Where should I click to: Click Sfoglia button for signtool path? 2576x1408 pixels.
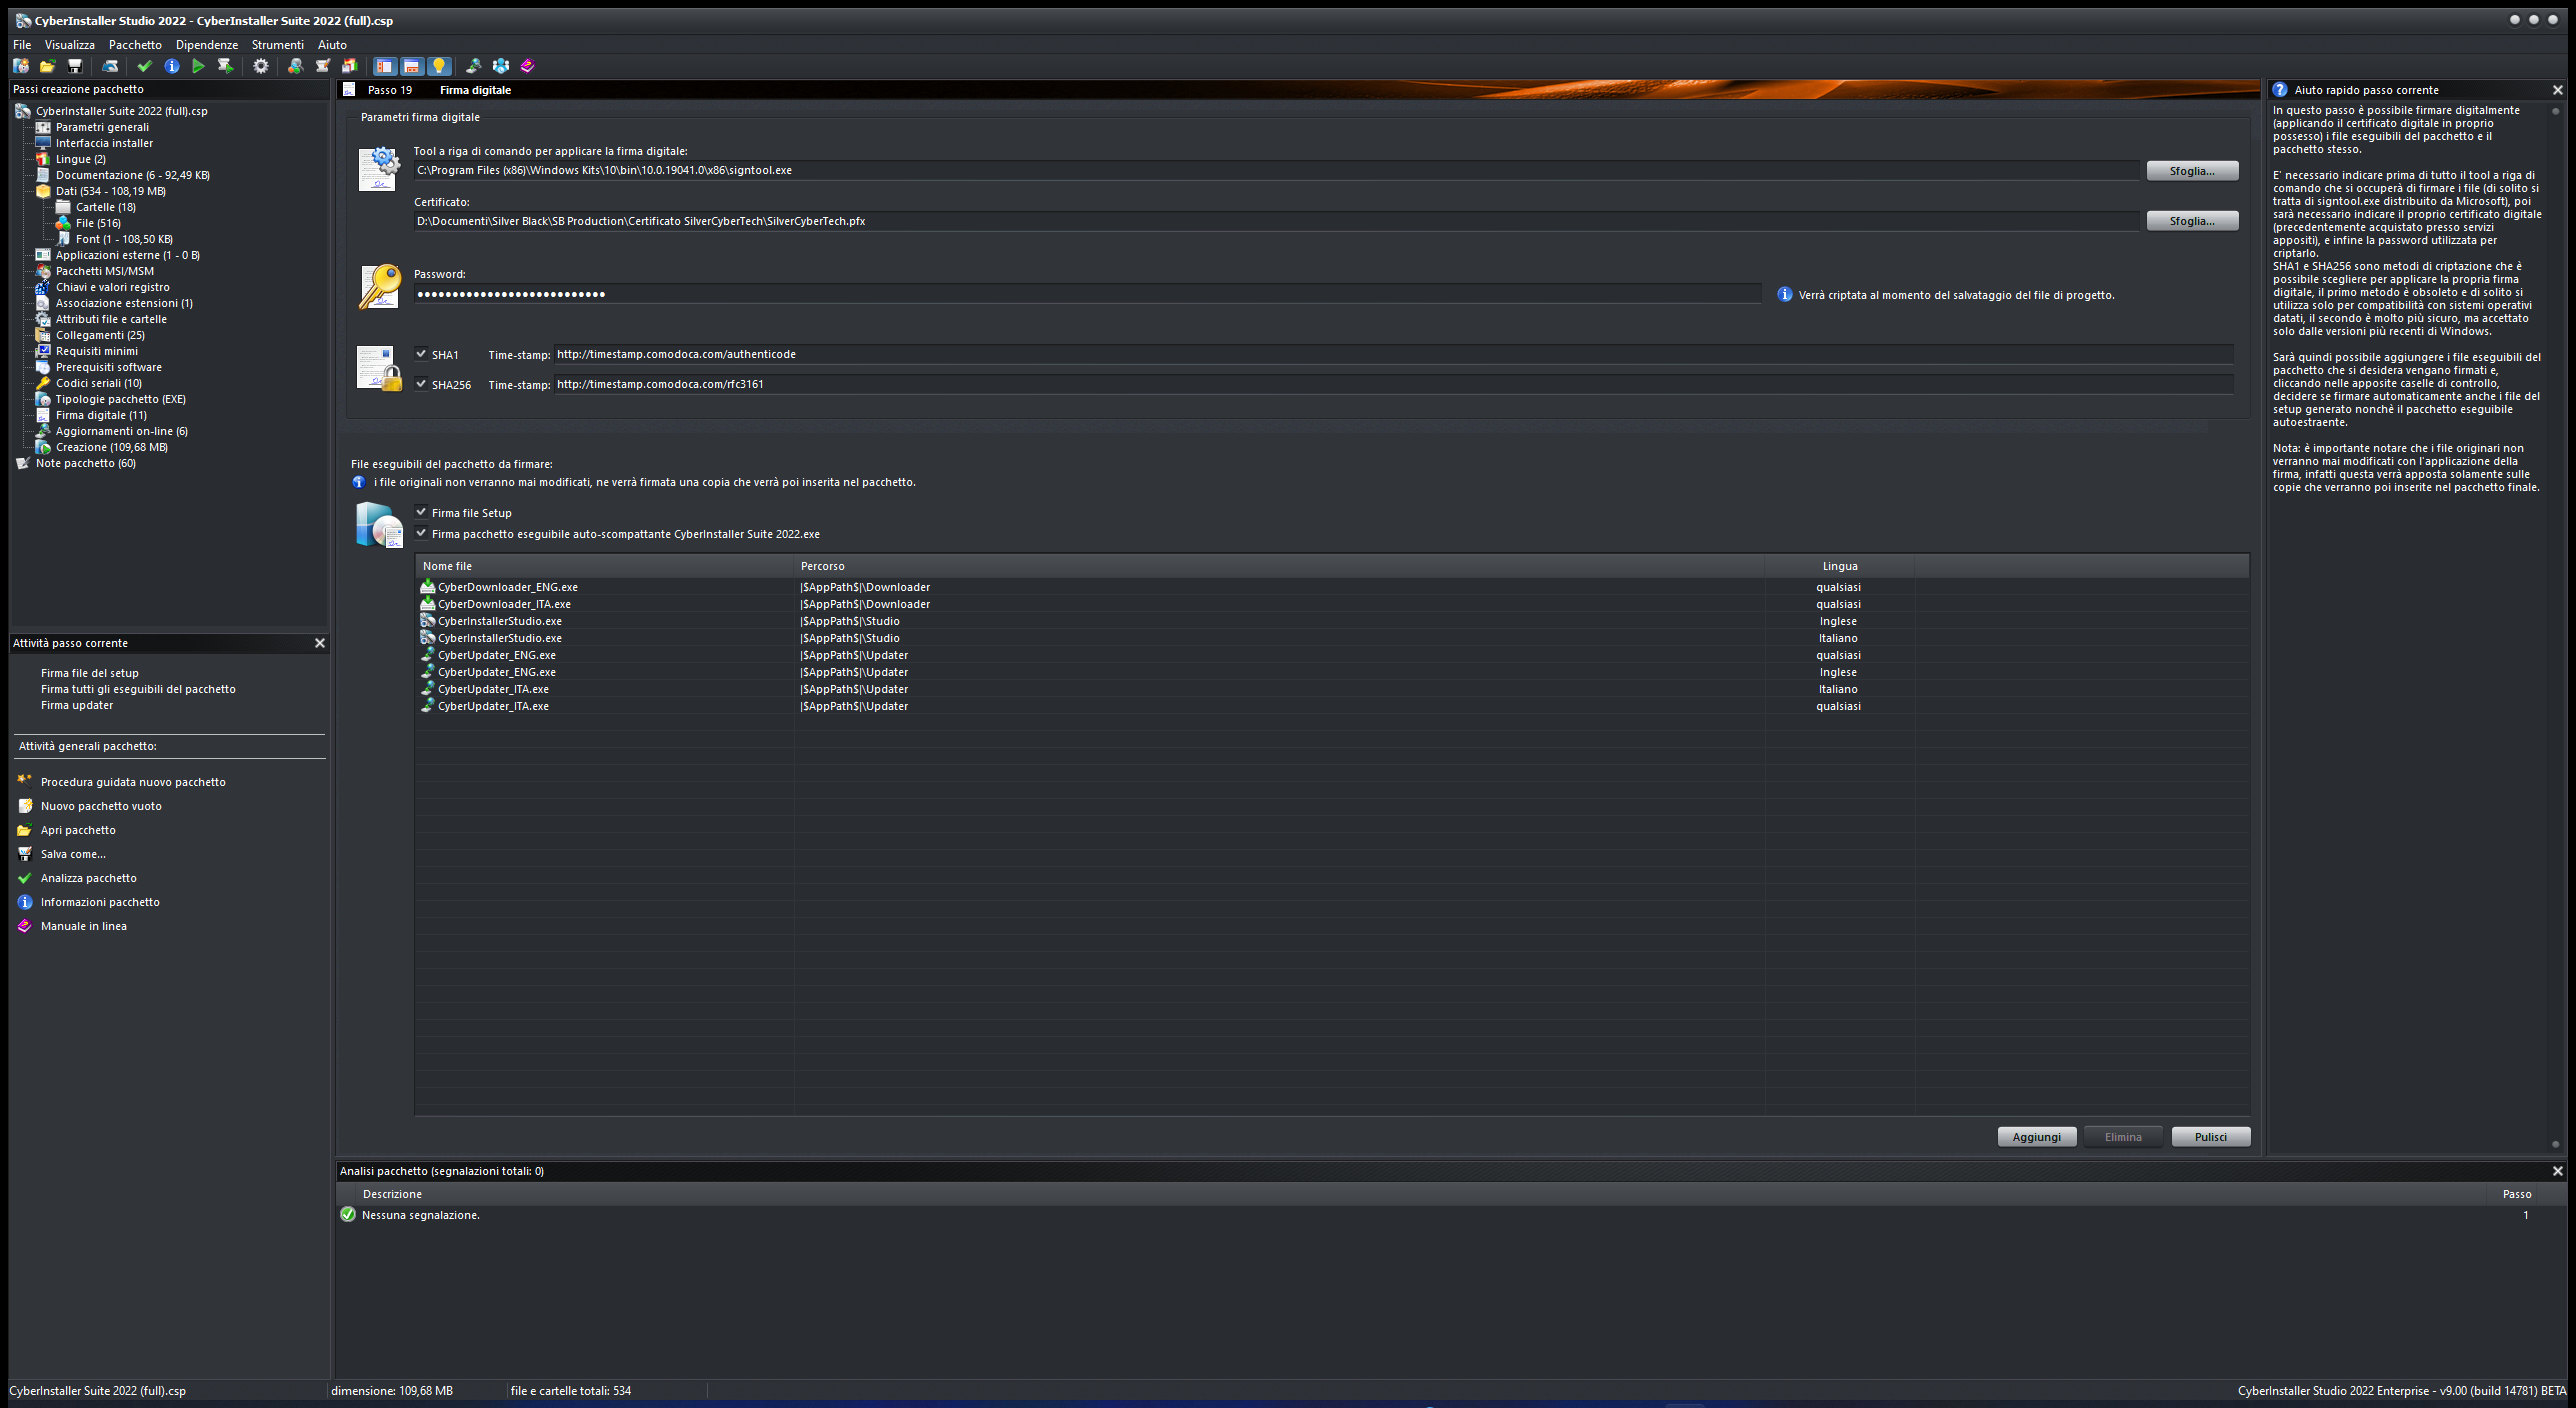point(2192,171)
